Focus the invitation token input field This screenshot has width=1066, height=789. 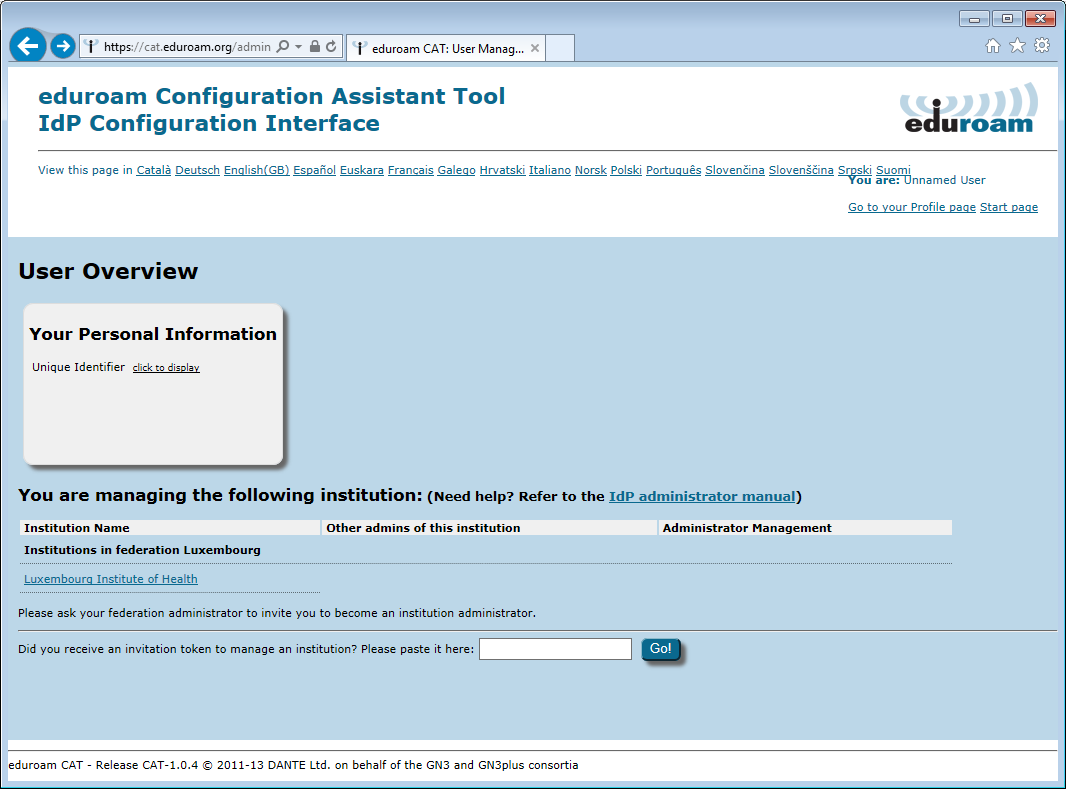(555, 649)
